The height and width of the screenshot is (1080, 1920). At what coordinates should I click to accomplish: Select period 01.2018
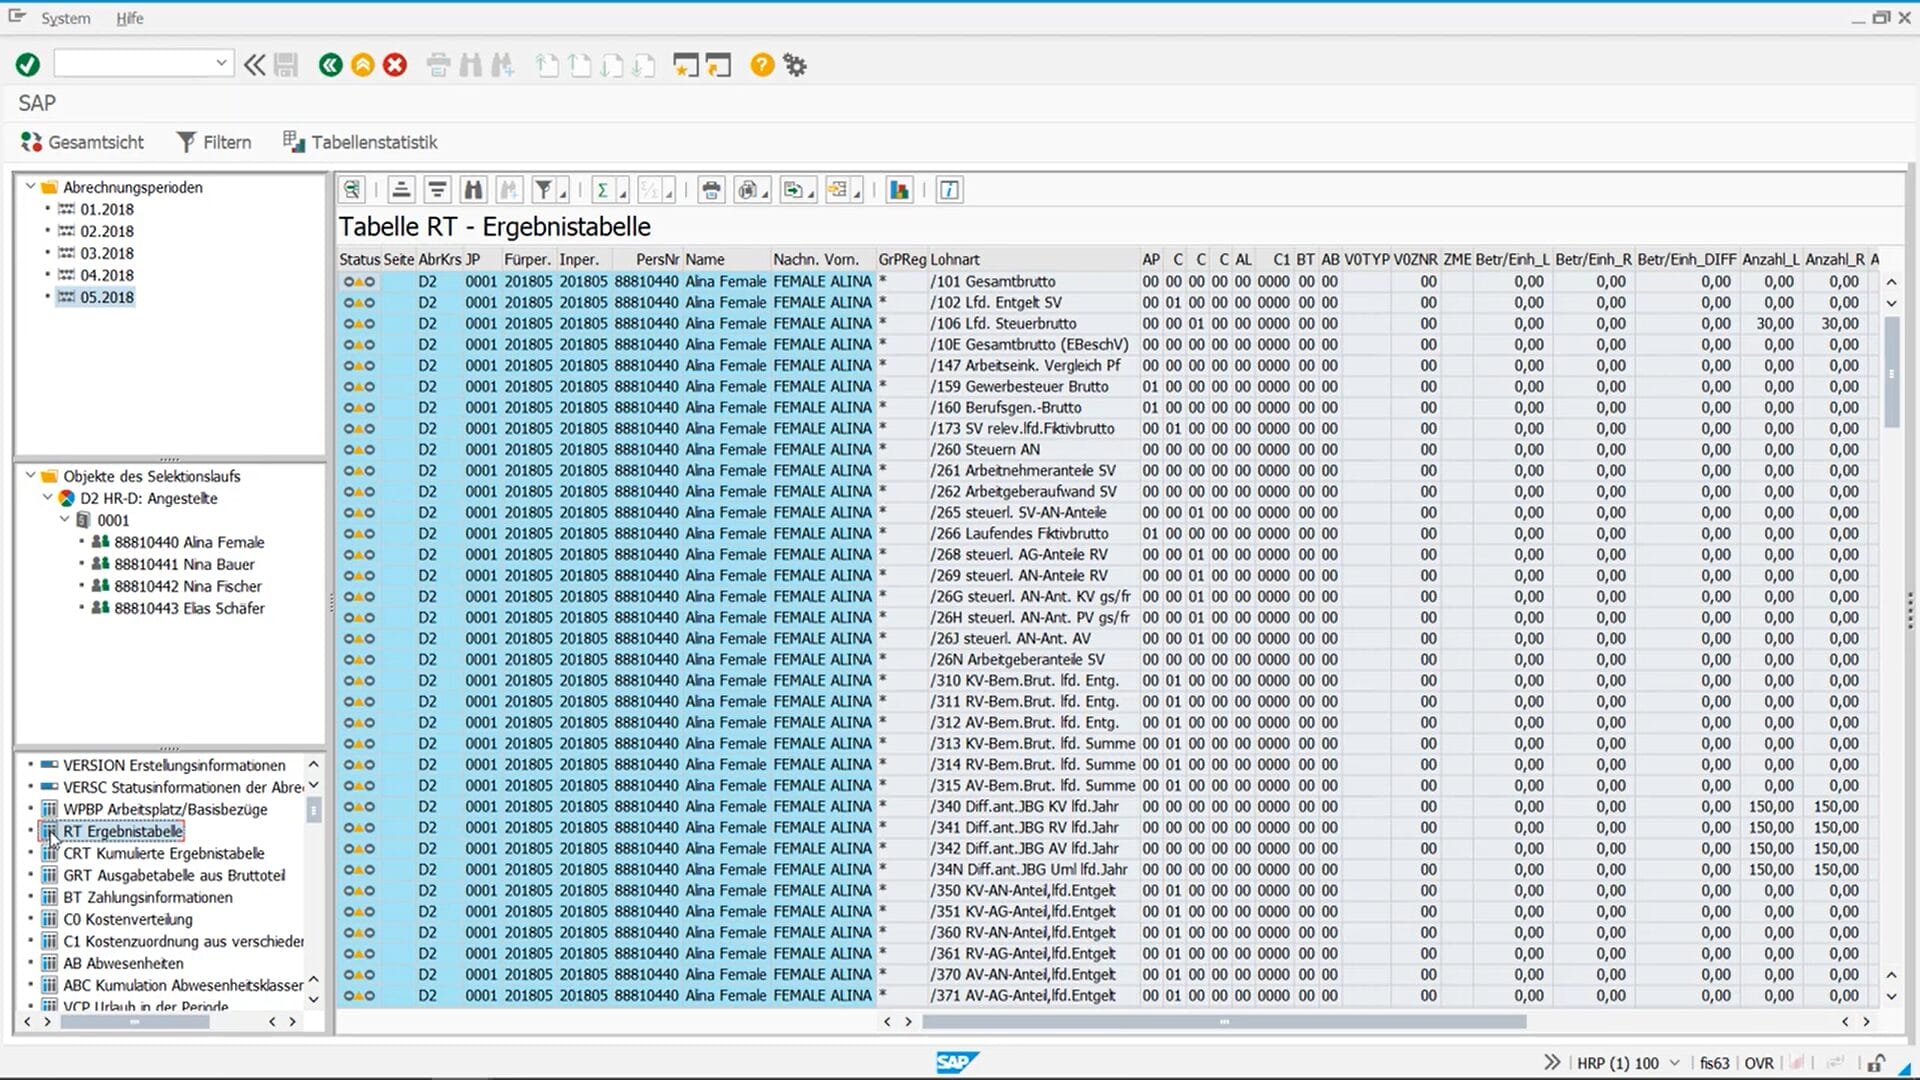(x=107, y=209)
